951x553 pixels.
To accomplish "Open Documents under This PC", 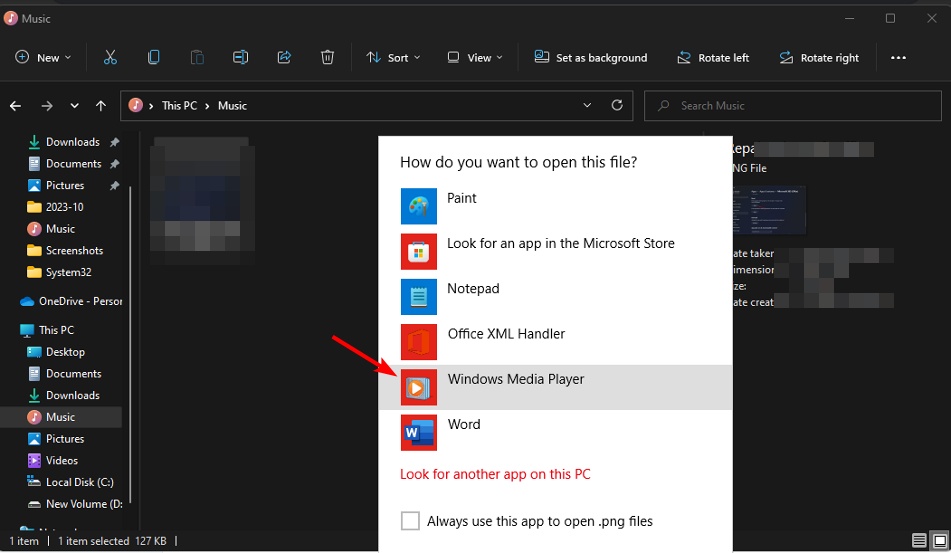I will (x=64, y=374).
